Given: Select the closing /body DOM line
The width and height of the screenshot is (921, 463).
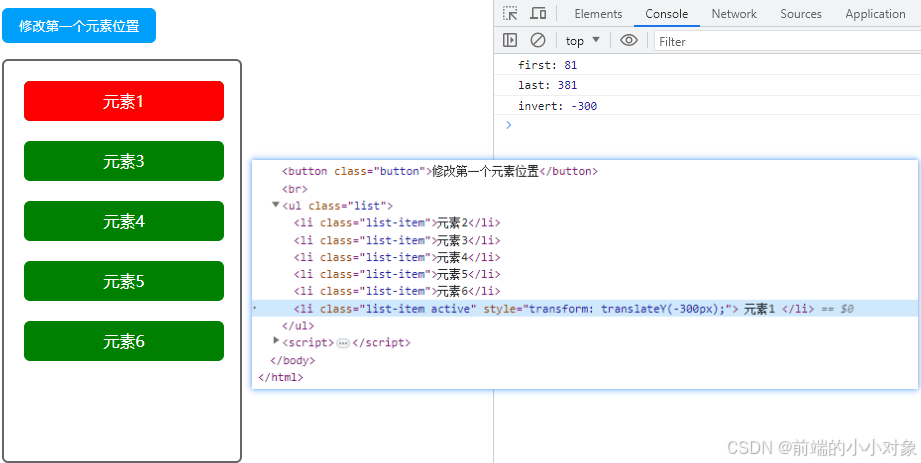Looking at the screenshot, I should coord(293,360).
